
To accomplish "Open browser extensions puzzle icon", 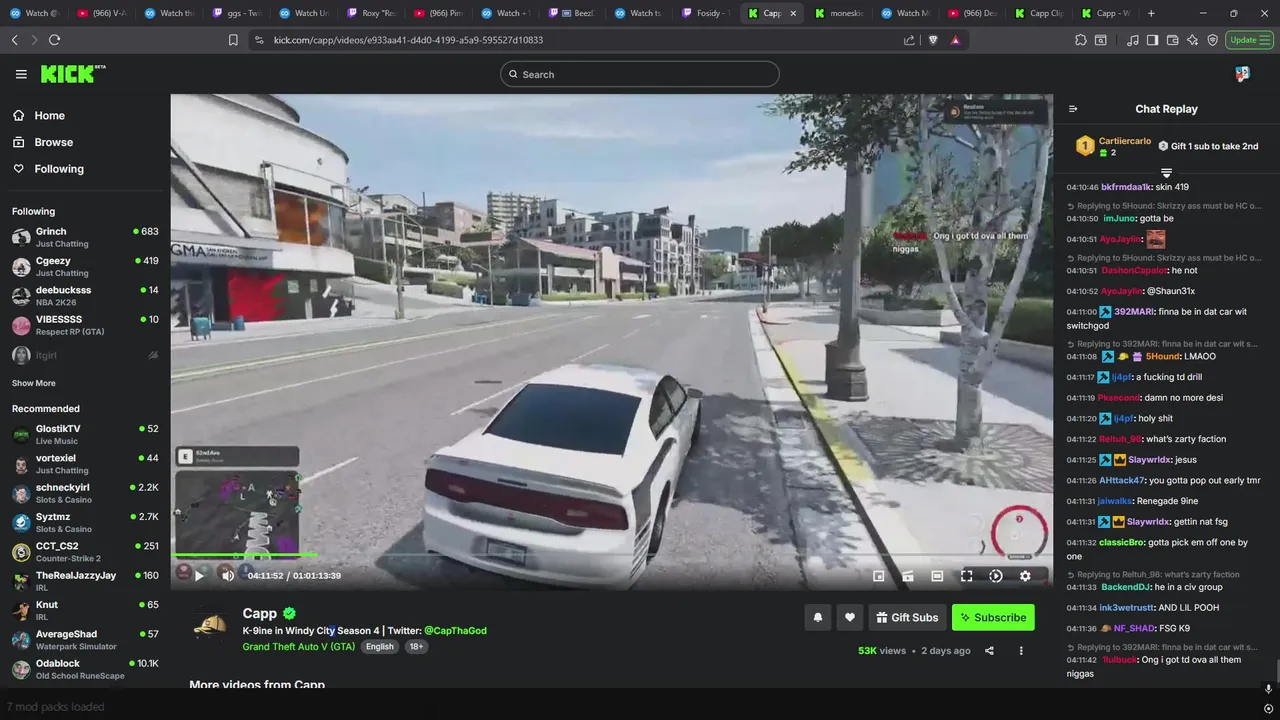I will (x=1081, y=40).
